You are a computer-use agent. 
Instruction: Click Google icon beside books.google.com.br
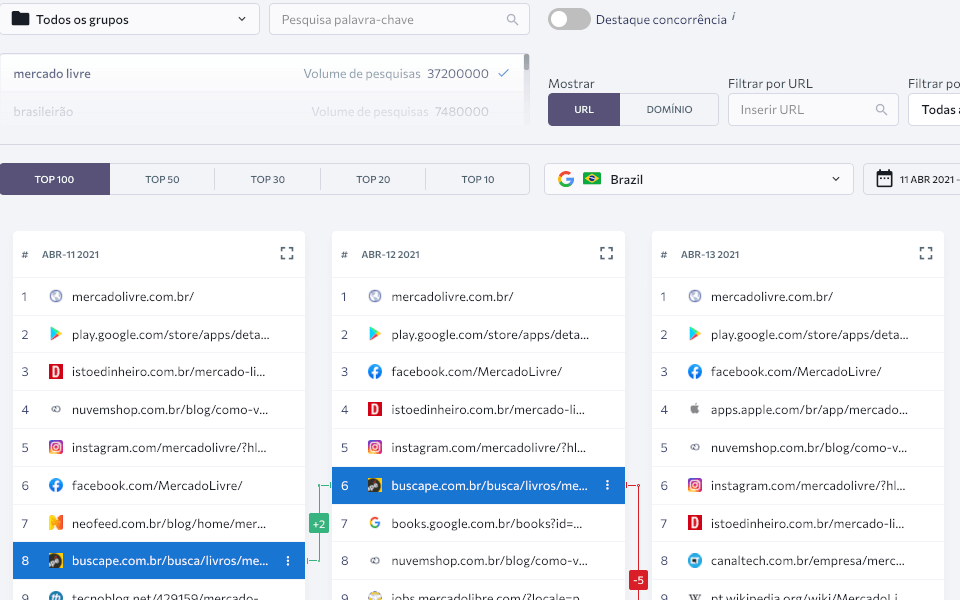click(x=375, y=523)
